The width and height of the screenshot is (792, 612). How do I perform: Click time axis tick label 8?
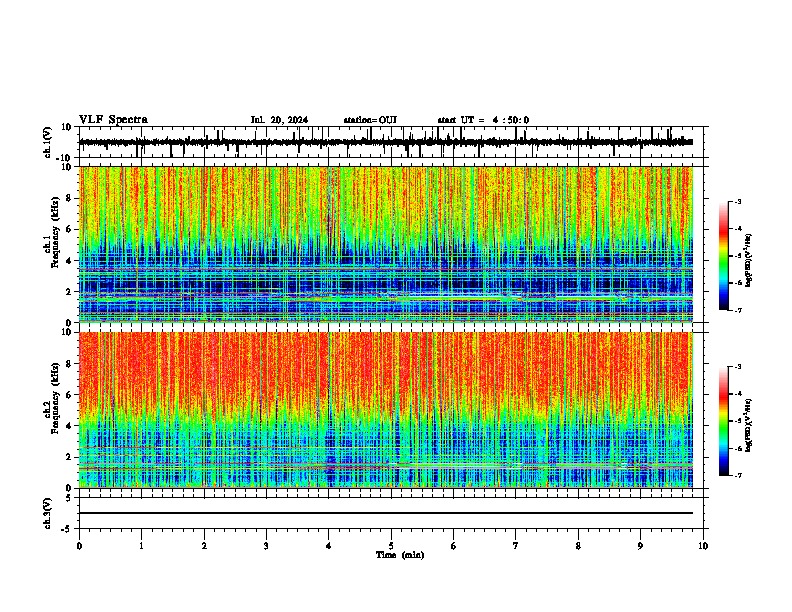click(578, 546)
